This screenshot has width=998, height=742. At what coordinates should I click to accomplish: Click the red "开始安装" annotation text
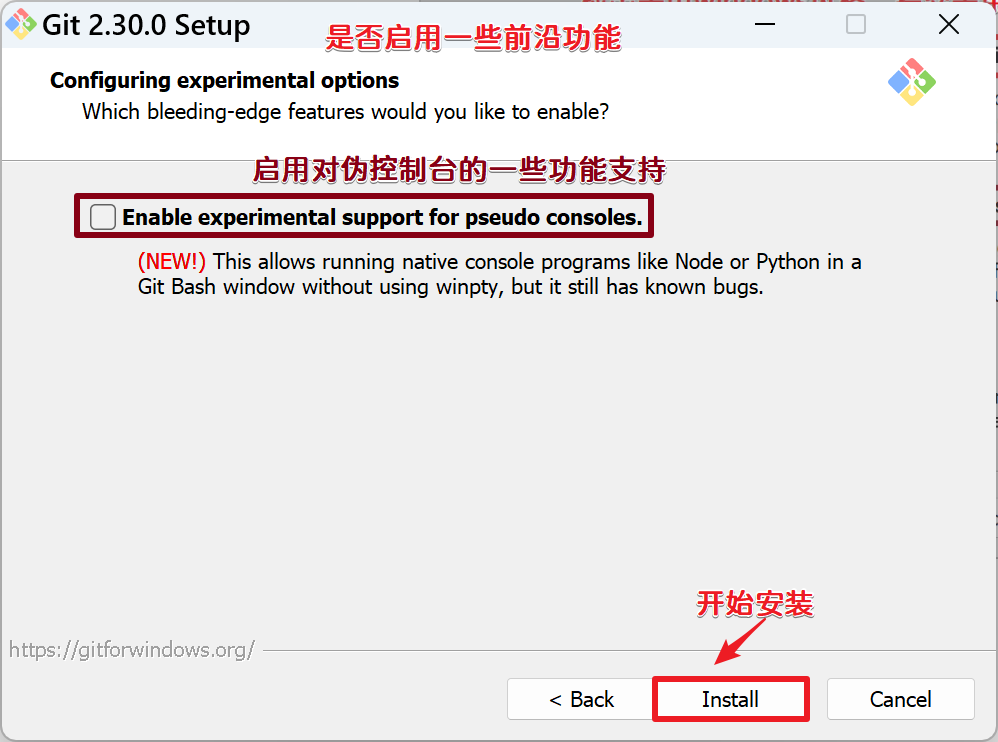click(x=754, y=603)
